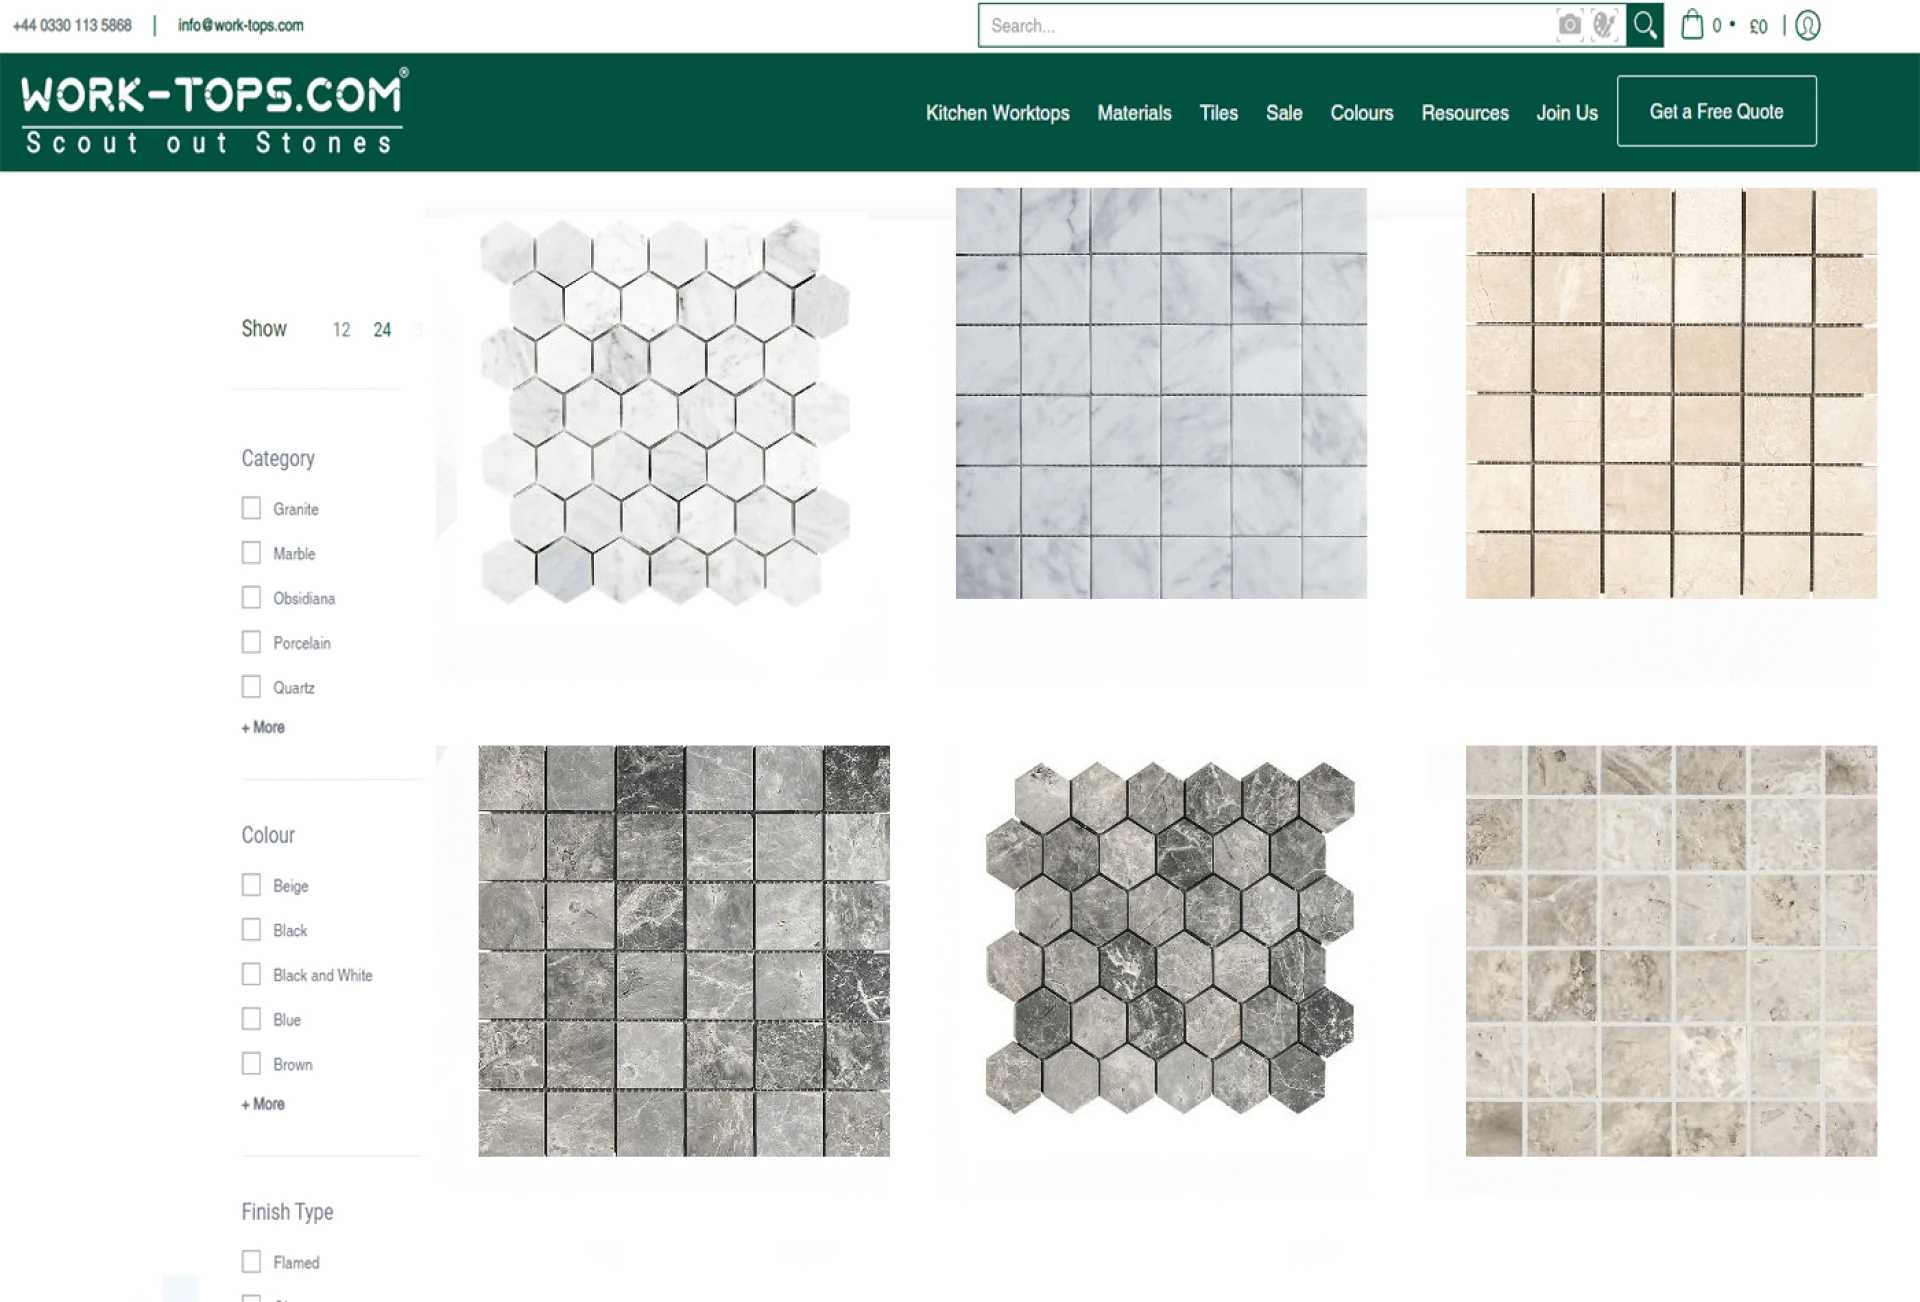
Task: Check the Marble category checkbox
Action: [250, 552]
